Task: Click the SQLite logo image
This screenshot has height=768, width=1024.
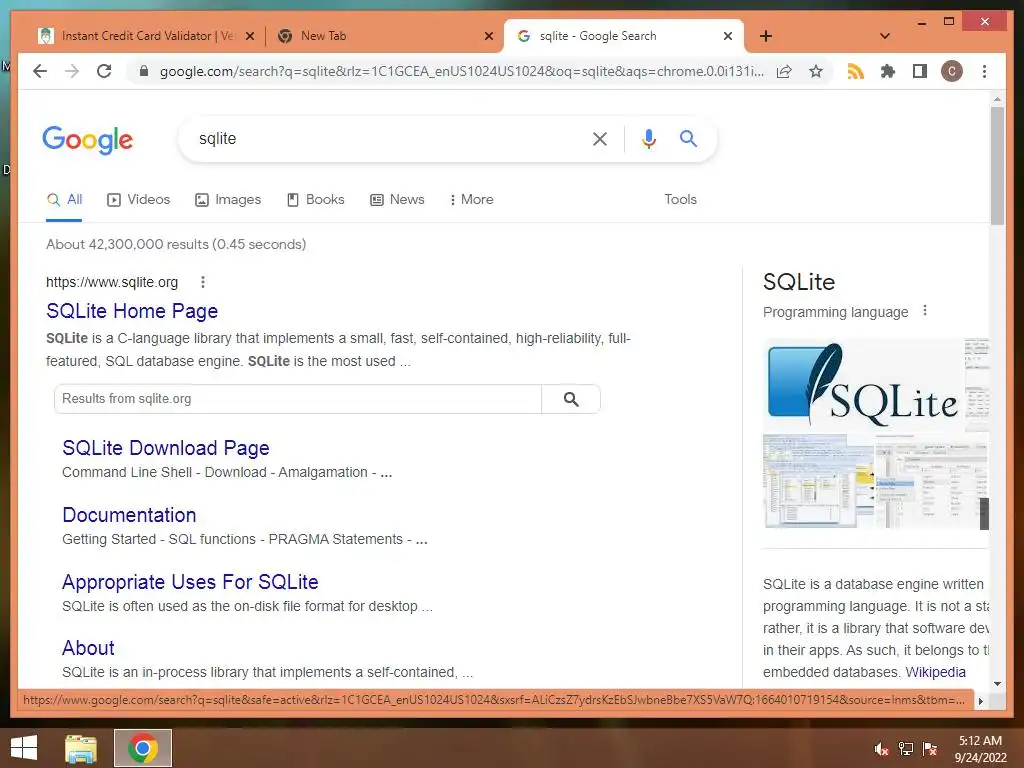Action: coord(863,385)
